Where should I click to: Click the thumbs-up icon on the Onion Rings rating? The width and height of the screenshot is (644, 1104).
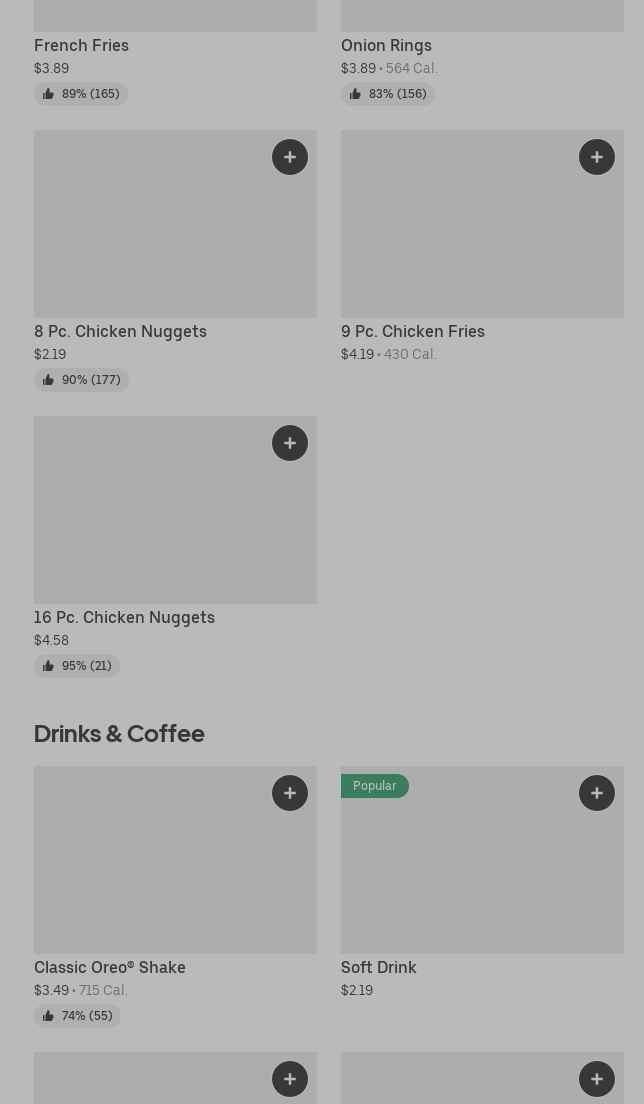(355, 94)
